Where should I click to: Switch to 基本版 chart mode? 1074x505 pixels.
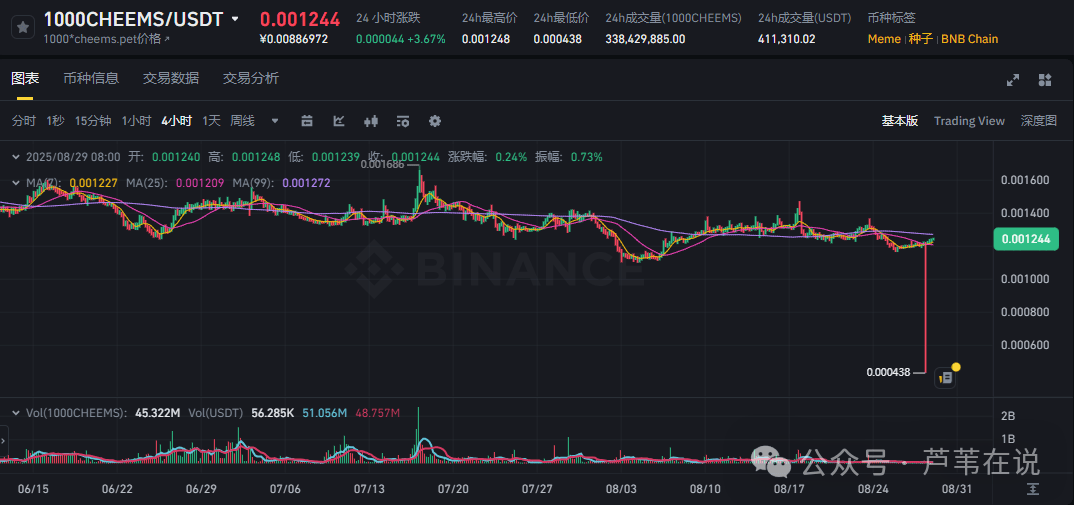(x=899, y=121)
